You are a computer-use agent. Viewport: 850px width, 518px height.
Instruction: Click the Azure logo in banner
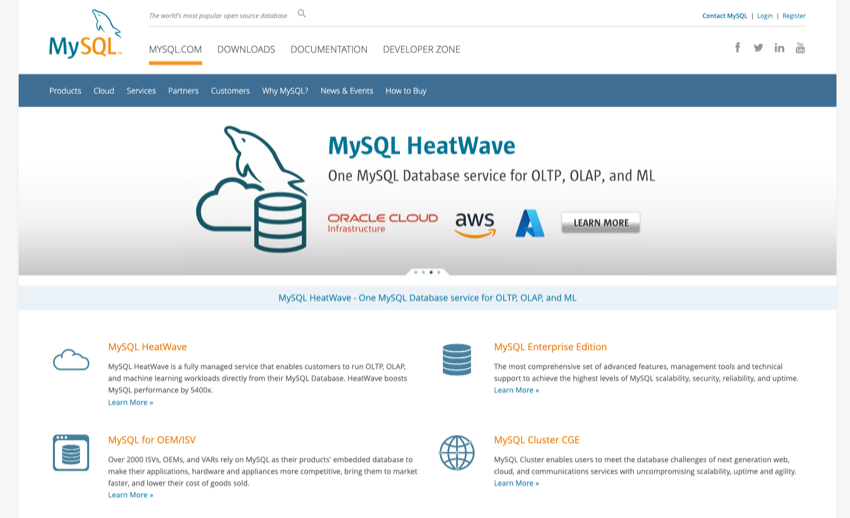pos(530,223)
